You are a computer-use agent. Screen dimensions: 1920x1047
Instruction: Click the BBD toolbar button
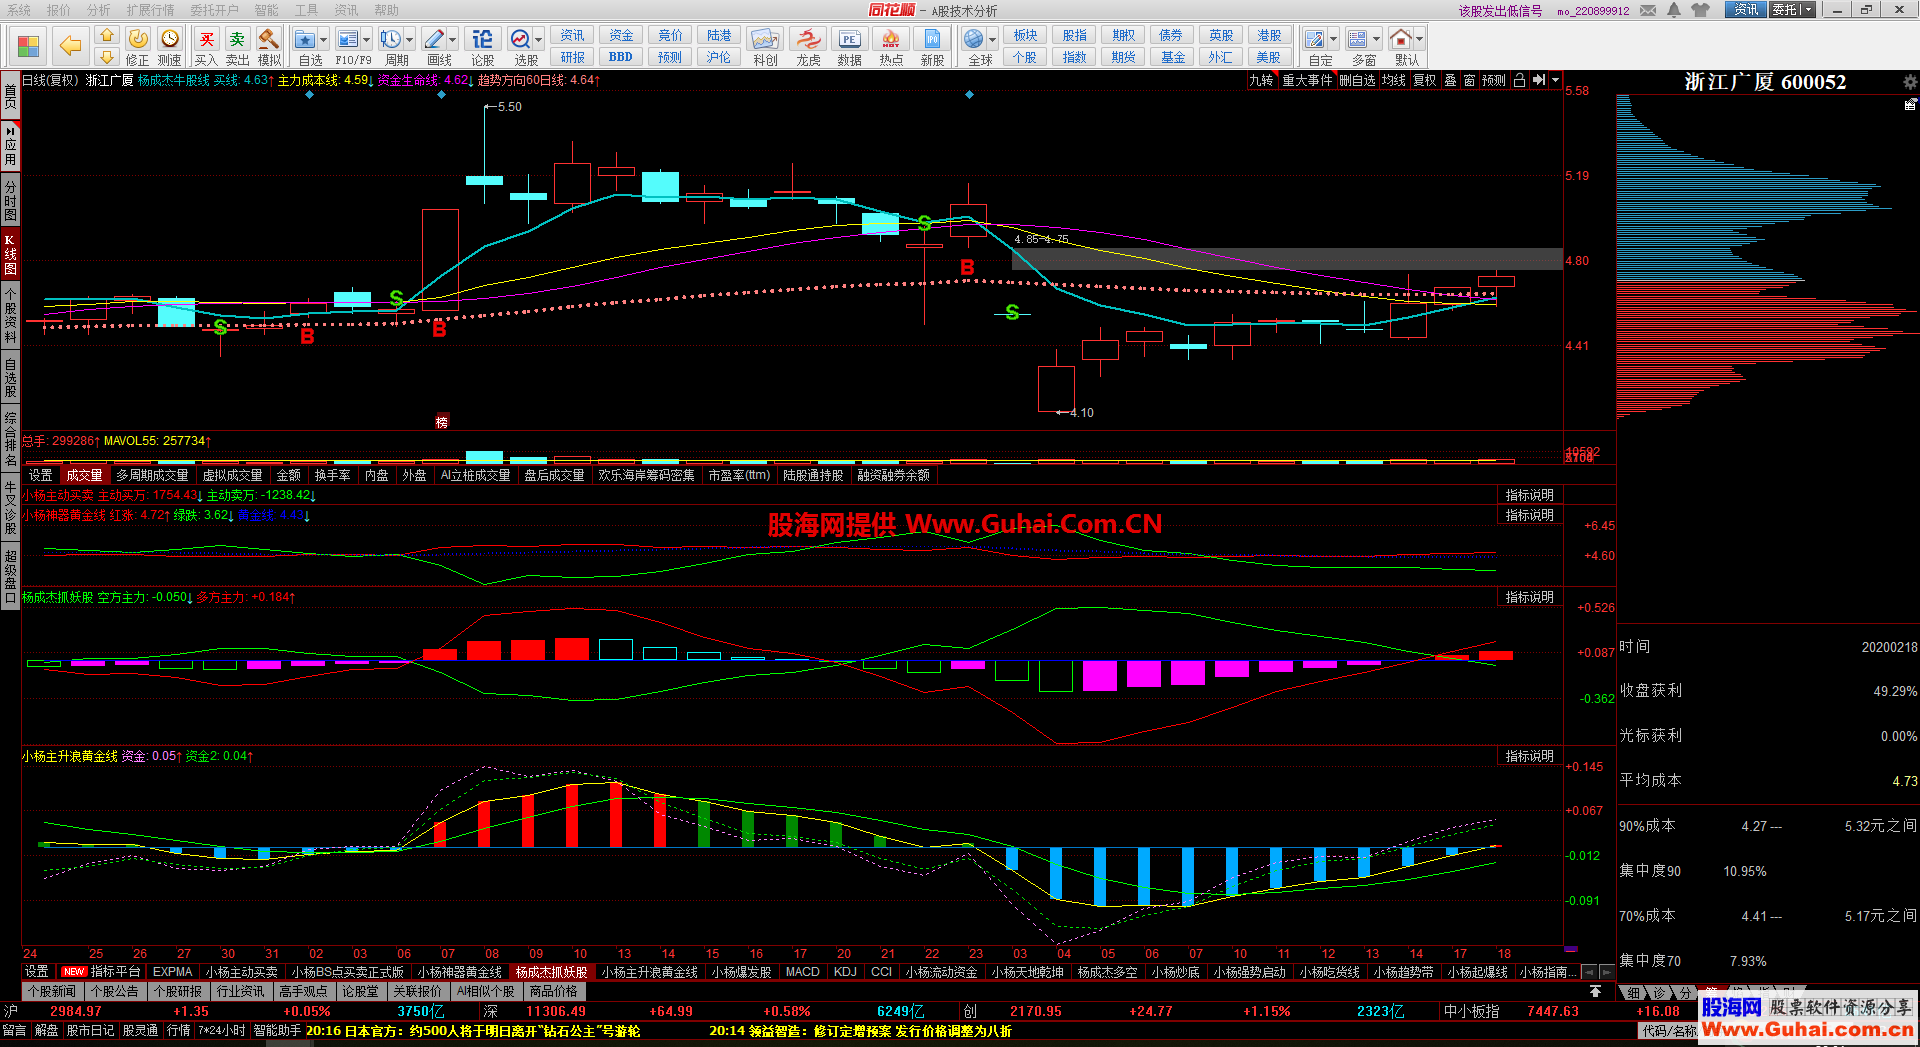click(x=621, y=57)
